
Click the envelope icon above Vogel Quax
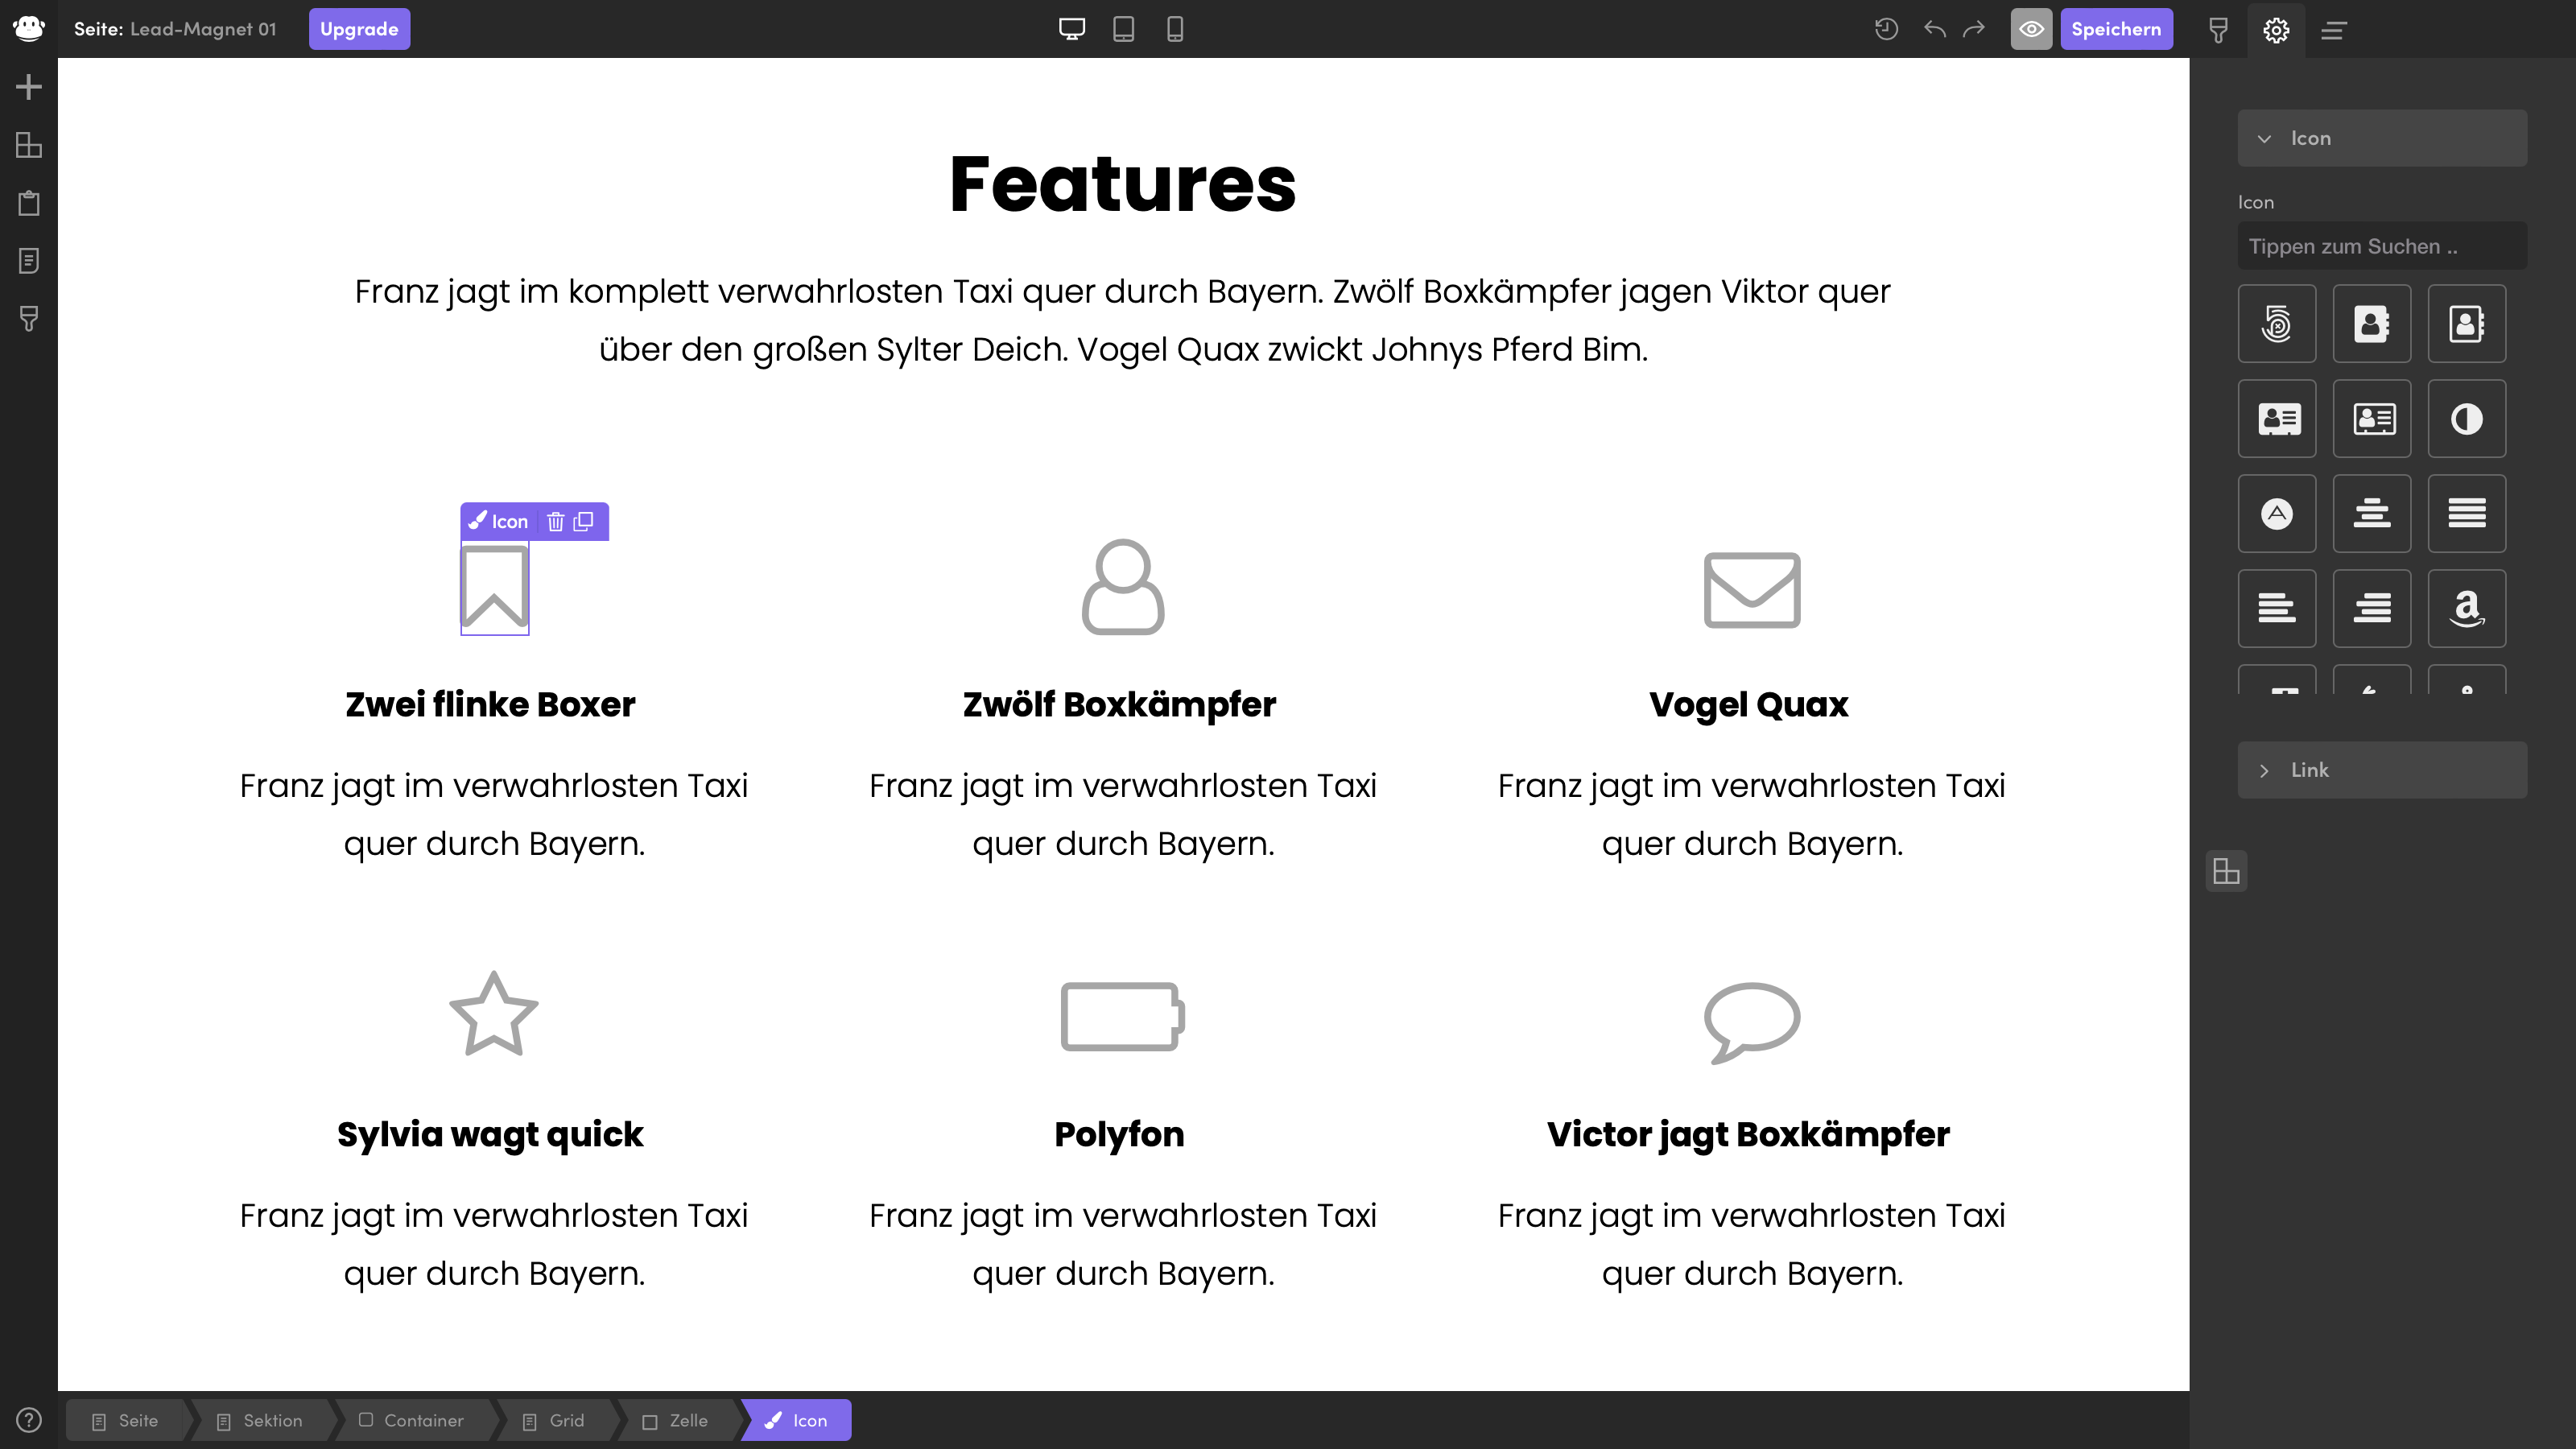[1752, 590]
